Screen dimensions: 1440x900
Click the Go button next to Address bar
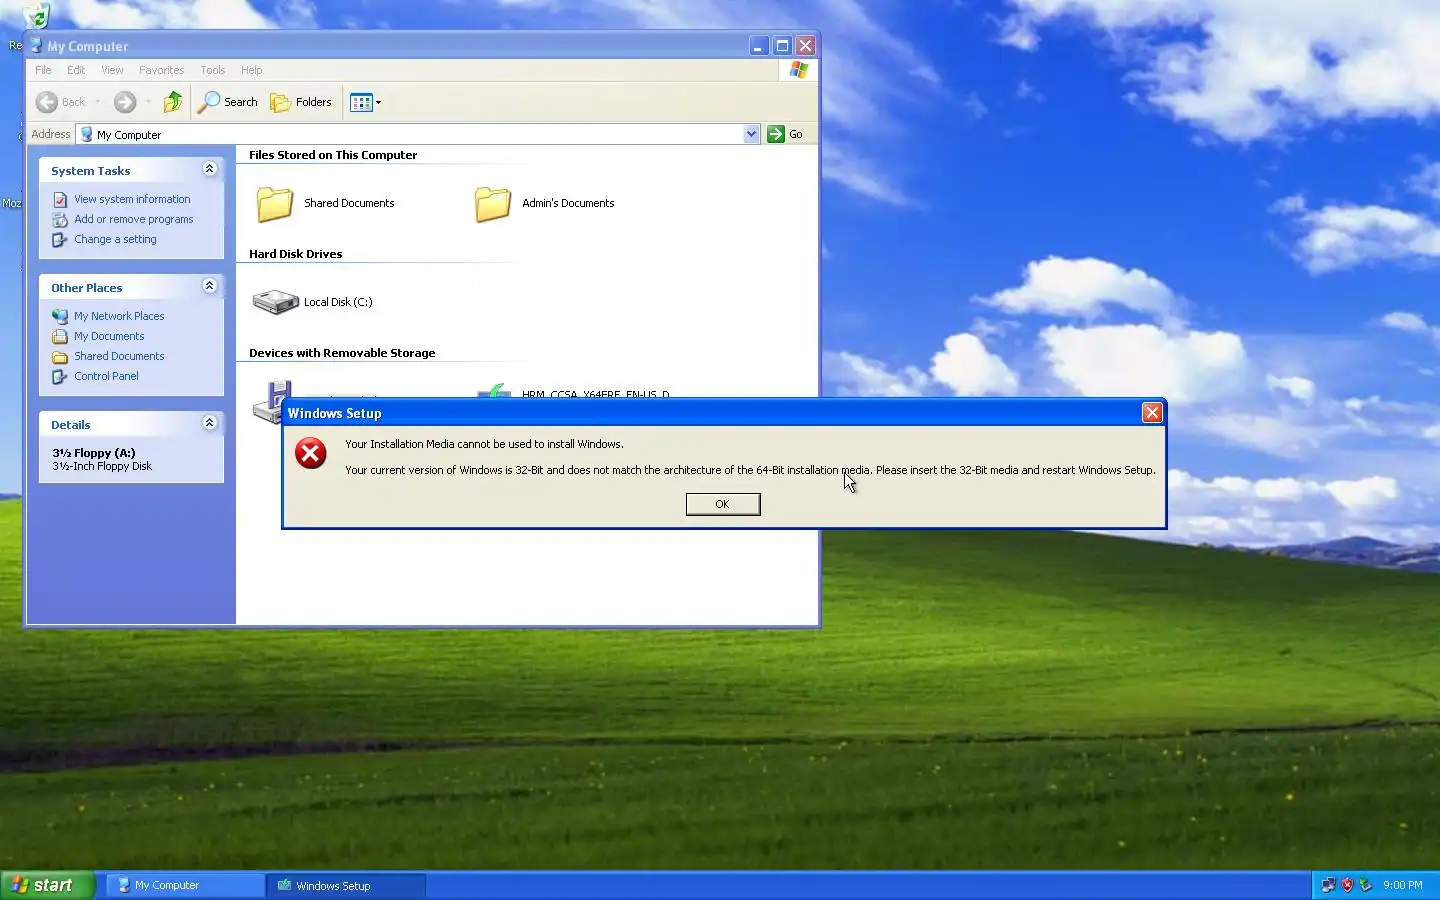point(785,134)
